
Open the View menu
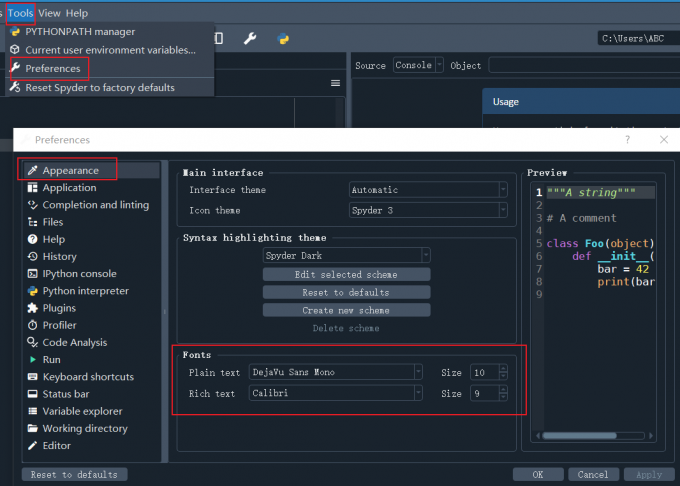coord(49,13)
